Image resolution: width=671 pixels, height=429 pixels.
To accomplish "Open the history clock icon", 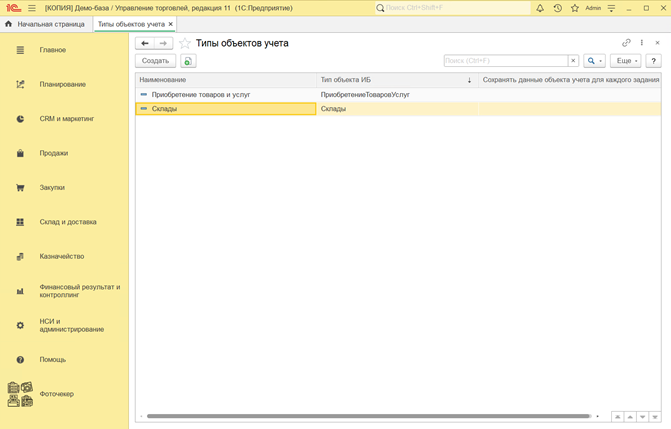I will pos(557,8).
